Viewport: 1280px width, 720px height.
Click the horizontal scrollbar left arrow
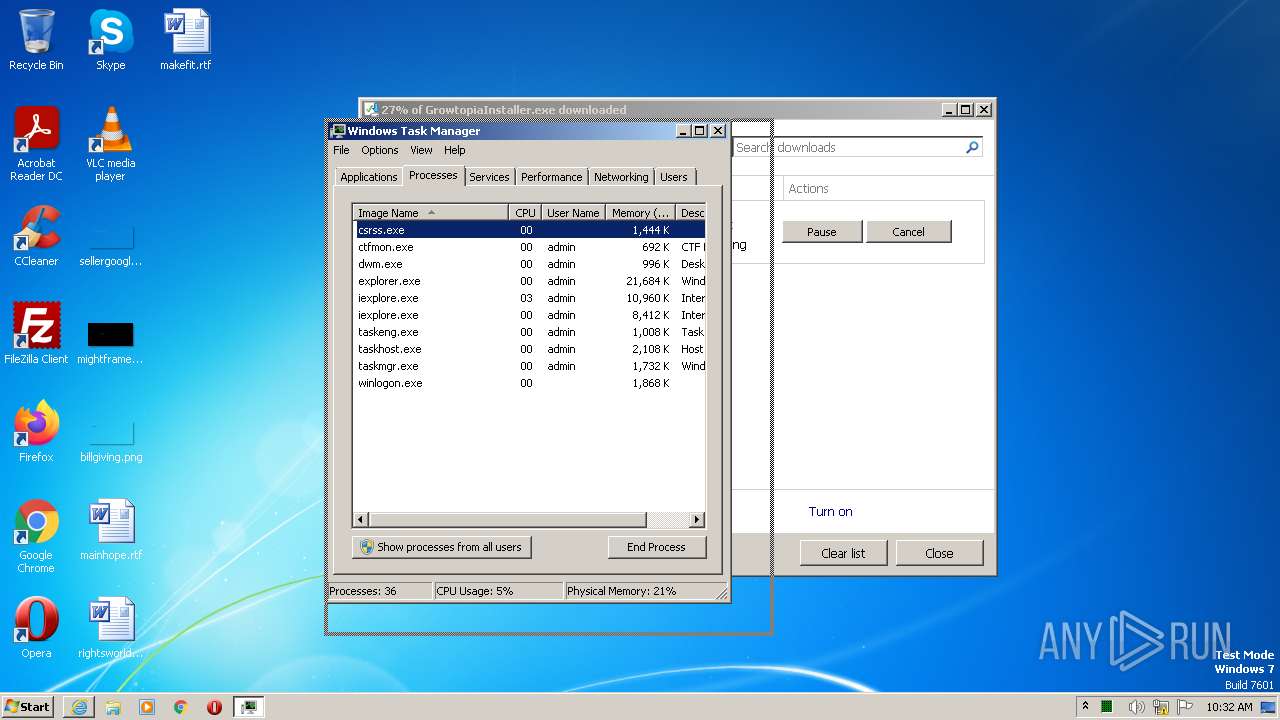tap(361, 520)
